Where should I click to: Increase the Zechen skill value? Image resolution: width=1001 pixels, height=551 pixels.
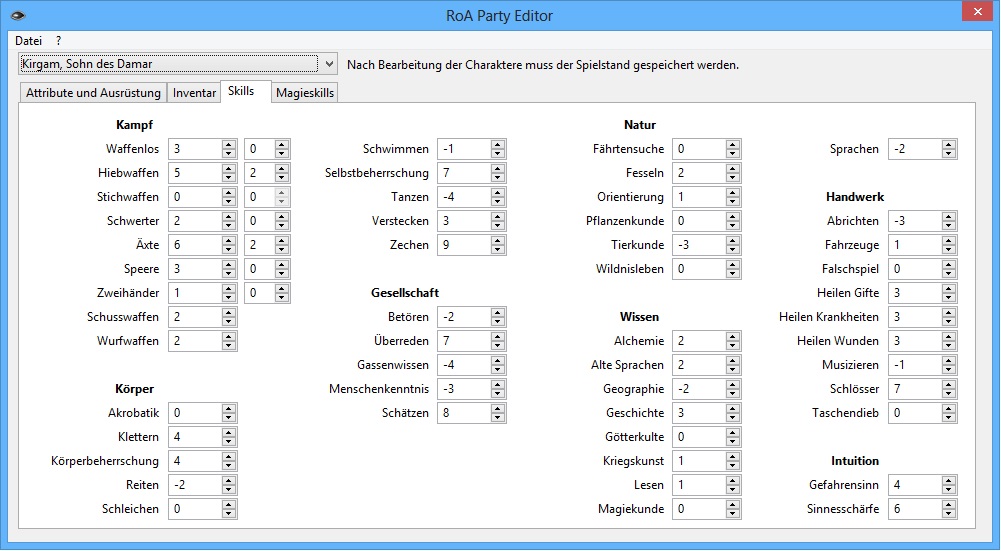click(498, 241)
